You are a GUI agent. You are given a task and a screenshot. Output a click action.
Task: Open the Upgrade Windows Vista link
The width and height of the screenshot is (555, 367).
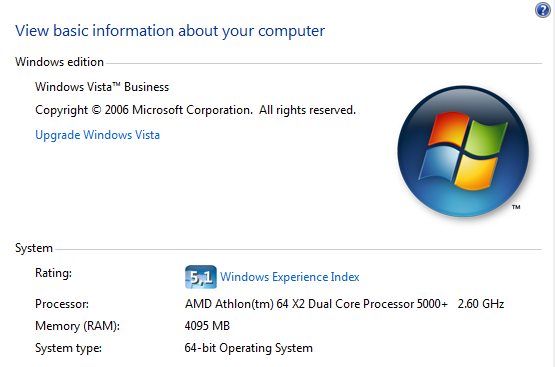click(x=97, y=135)
